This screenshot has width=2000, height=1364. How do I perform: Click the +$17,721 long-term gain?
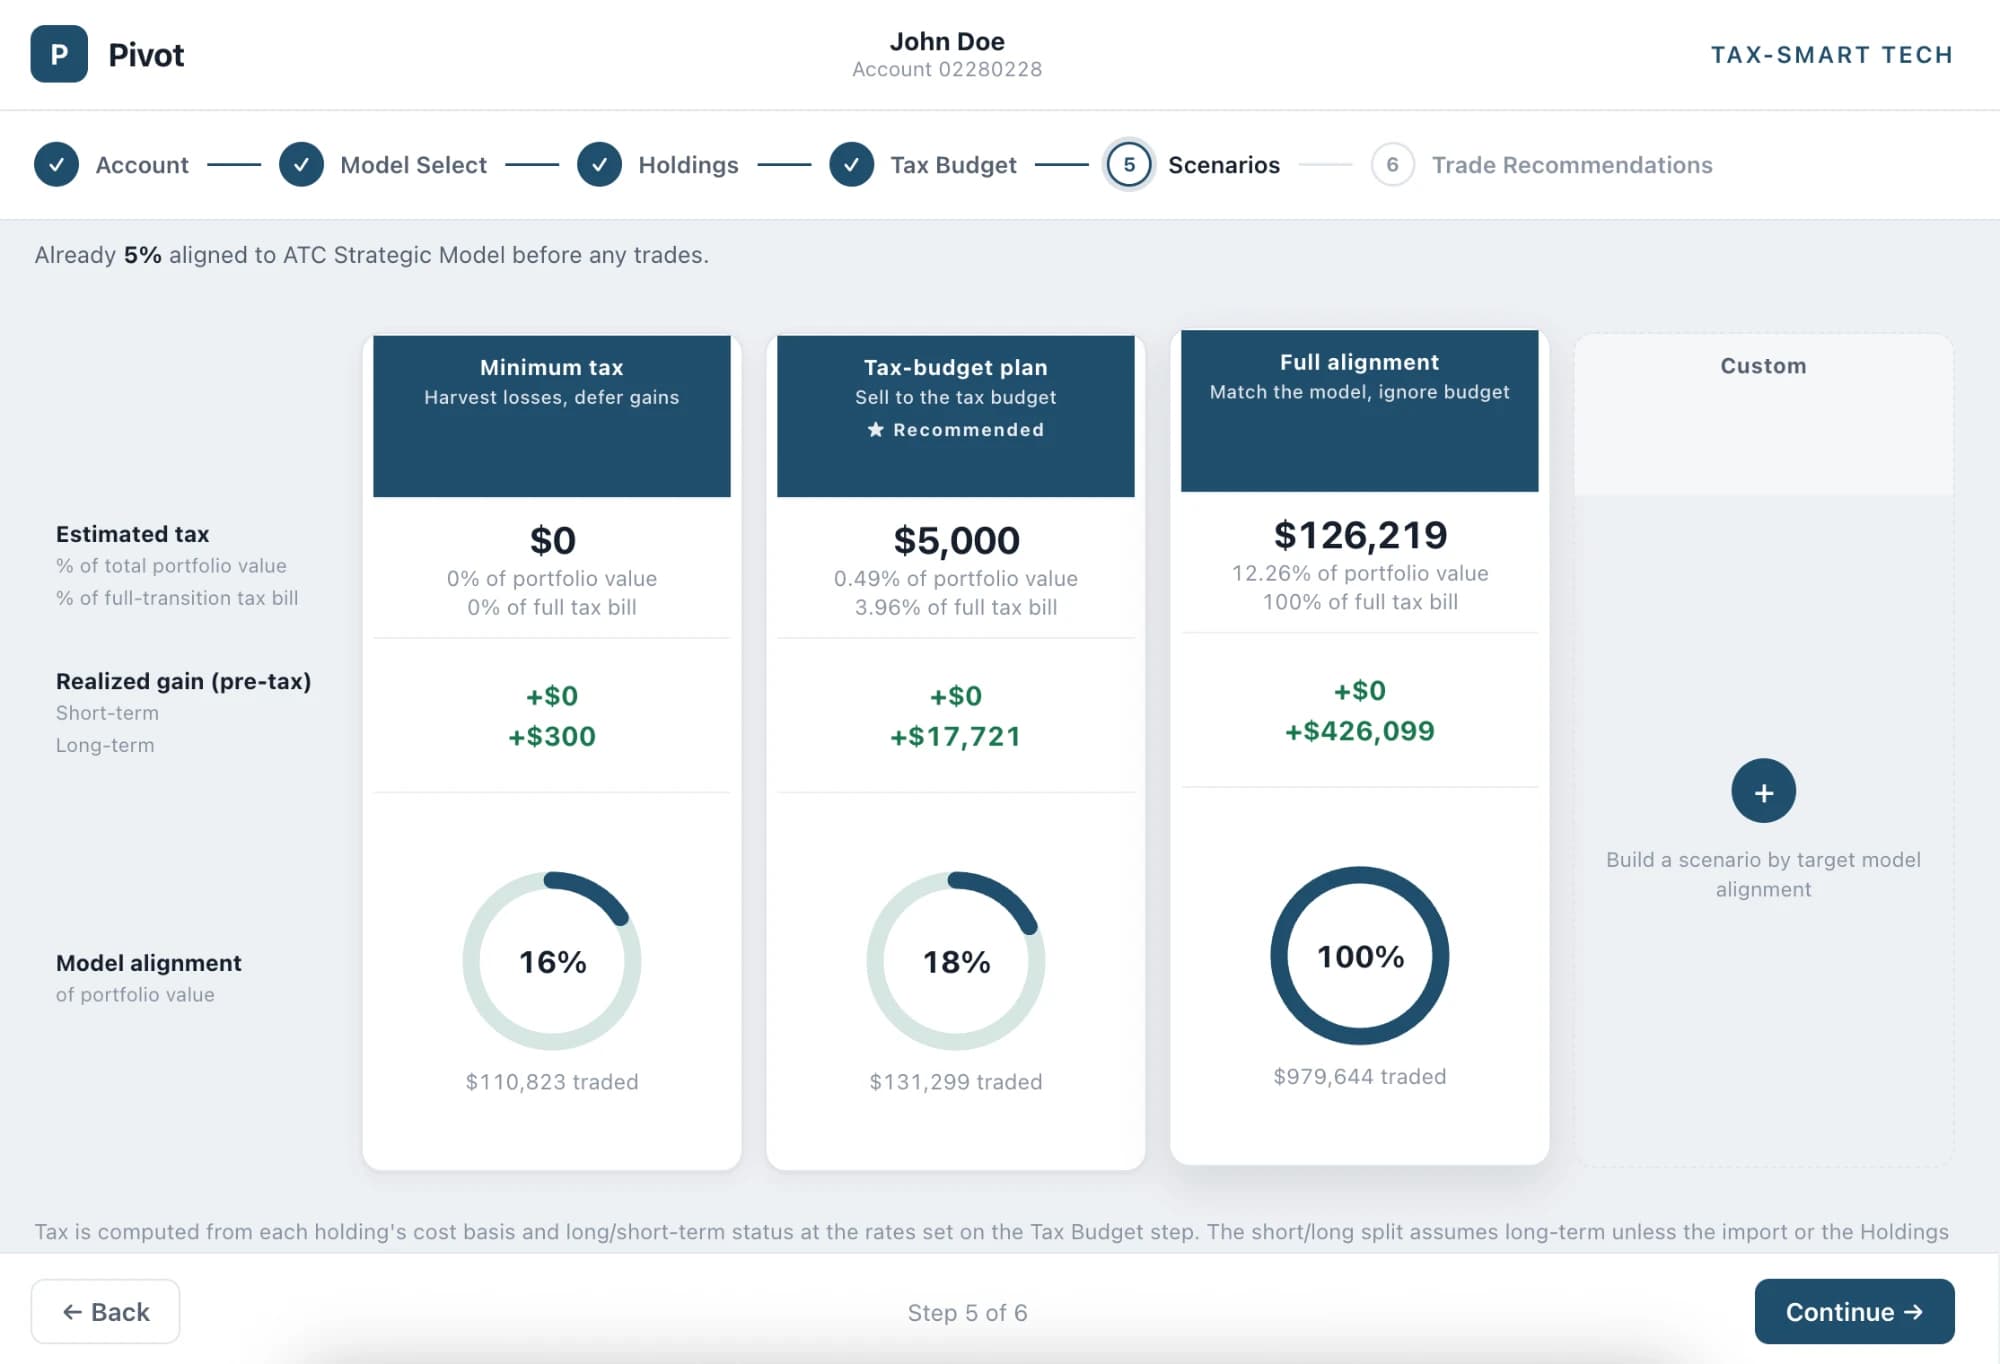point(956,737)
